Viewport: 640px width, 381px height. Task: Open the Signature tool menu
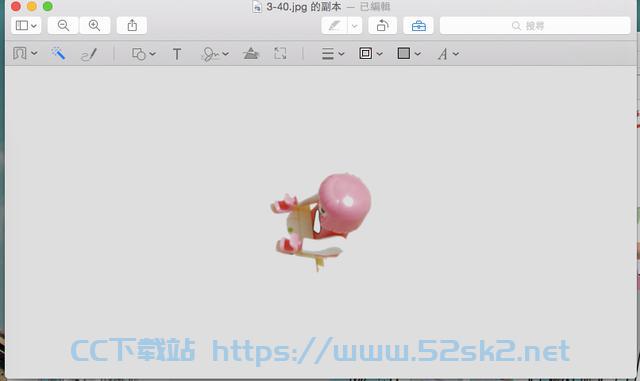(215, 54)
